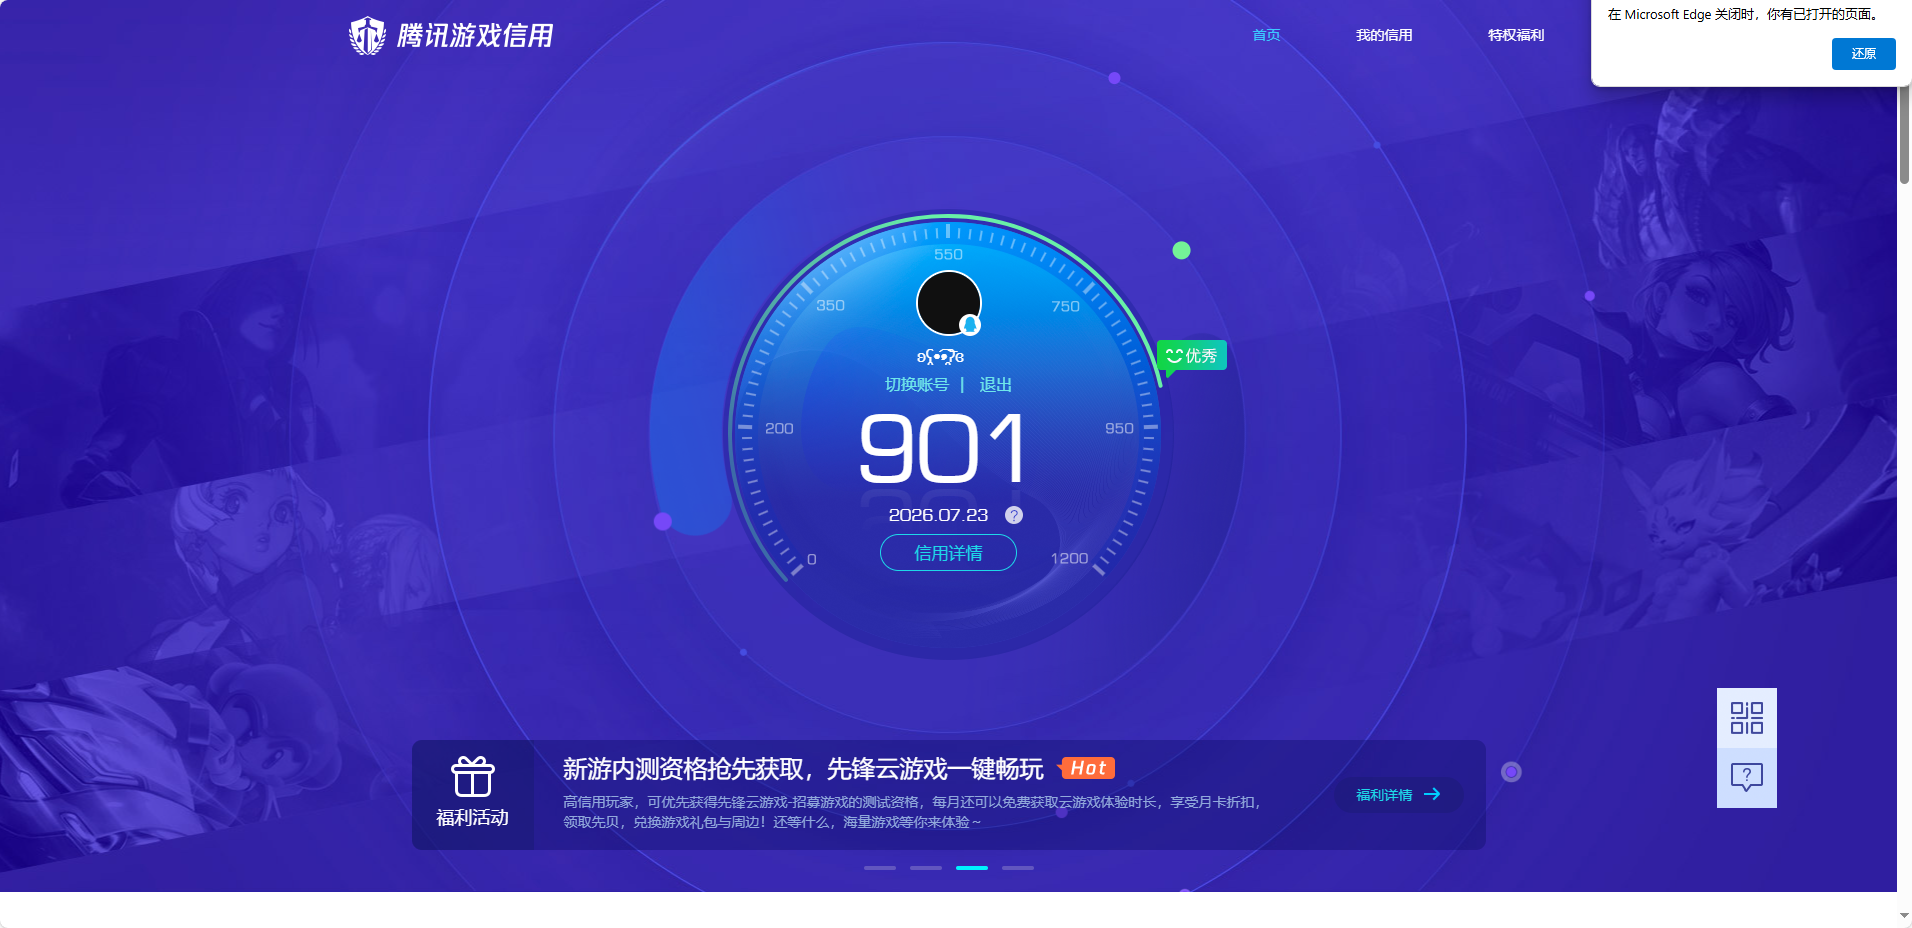Select the fourth carousel indicator dash
Viewport: 1912px width, 928px height.
(1018, 868)
